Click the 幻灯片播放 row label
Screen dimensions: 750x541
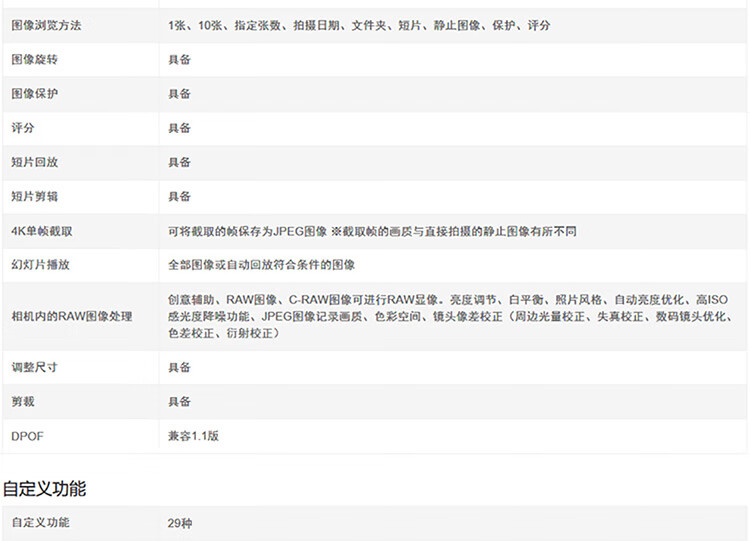pyautogui.click(x=40, y=265)
